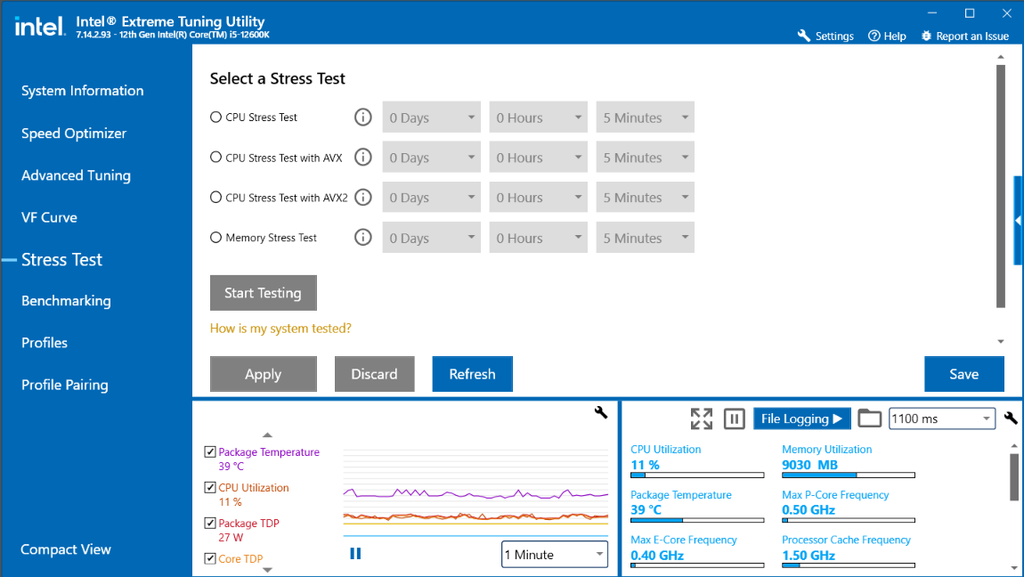1024x577 pixels.
Task: Open Minutes dropdown for Memory Stress Test
Action: tap(645, 238)
